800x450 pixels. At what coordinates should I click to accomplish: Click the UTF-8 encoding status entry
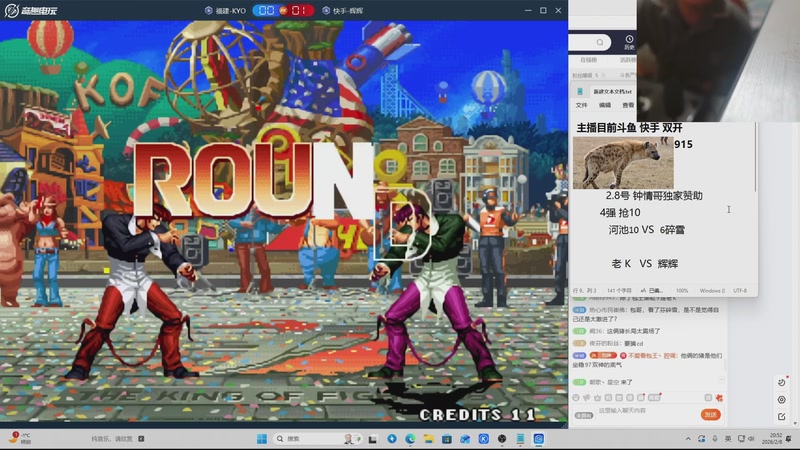pyautogui.click(x=740, y=291)
